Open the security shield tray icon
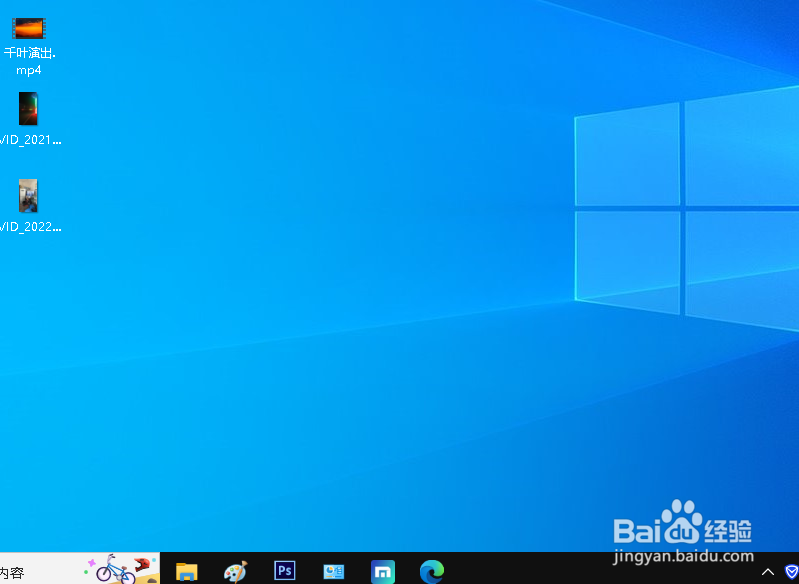The image size is (799, 584). [792, 572]
